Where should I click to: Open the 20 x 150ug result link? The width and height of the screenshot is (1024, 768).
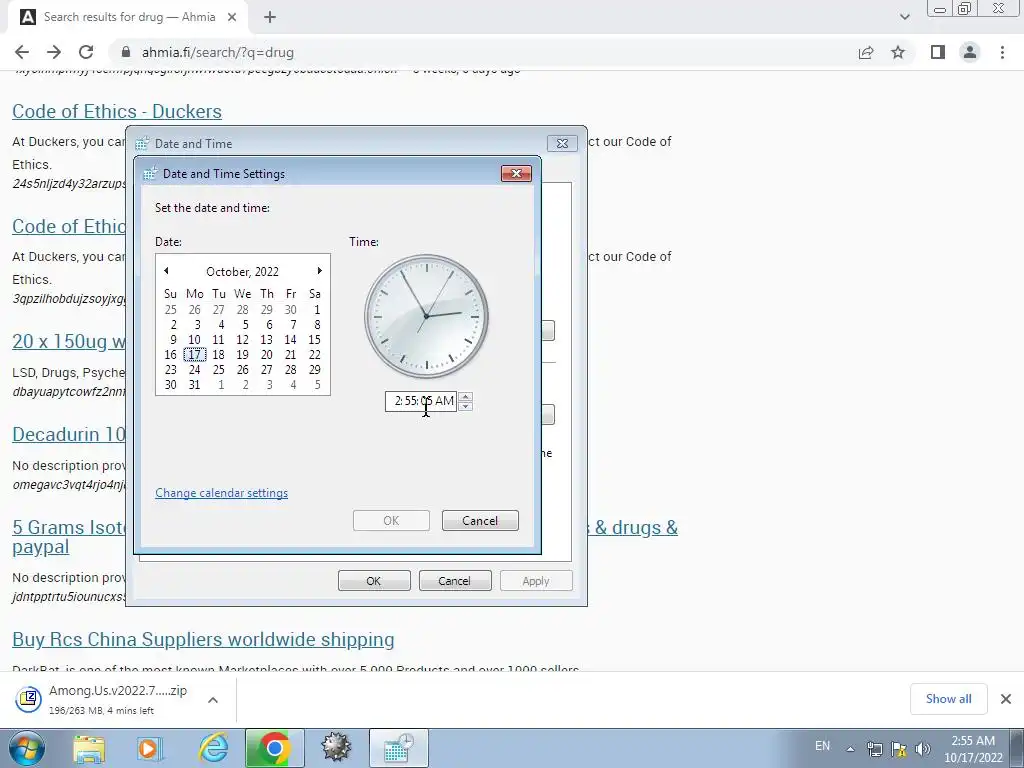pos(69,341)
